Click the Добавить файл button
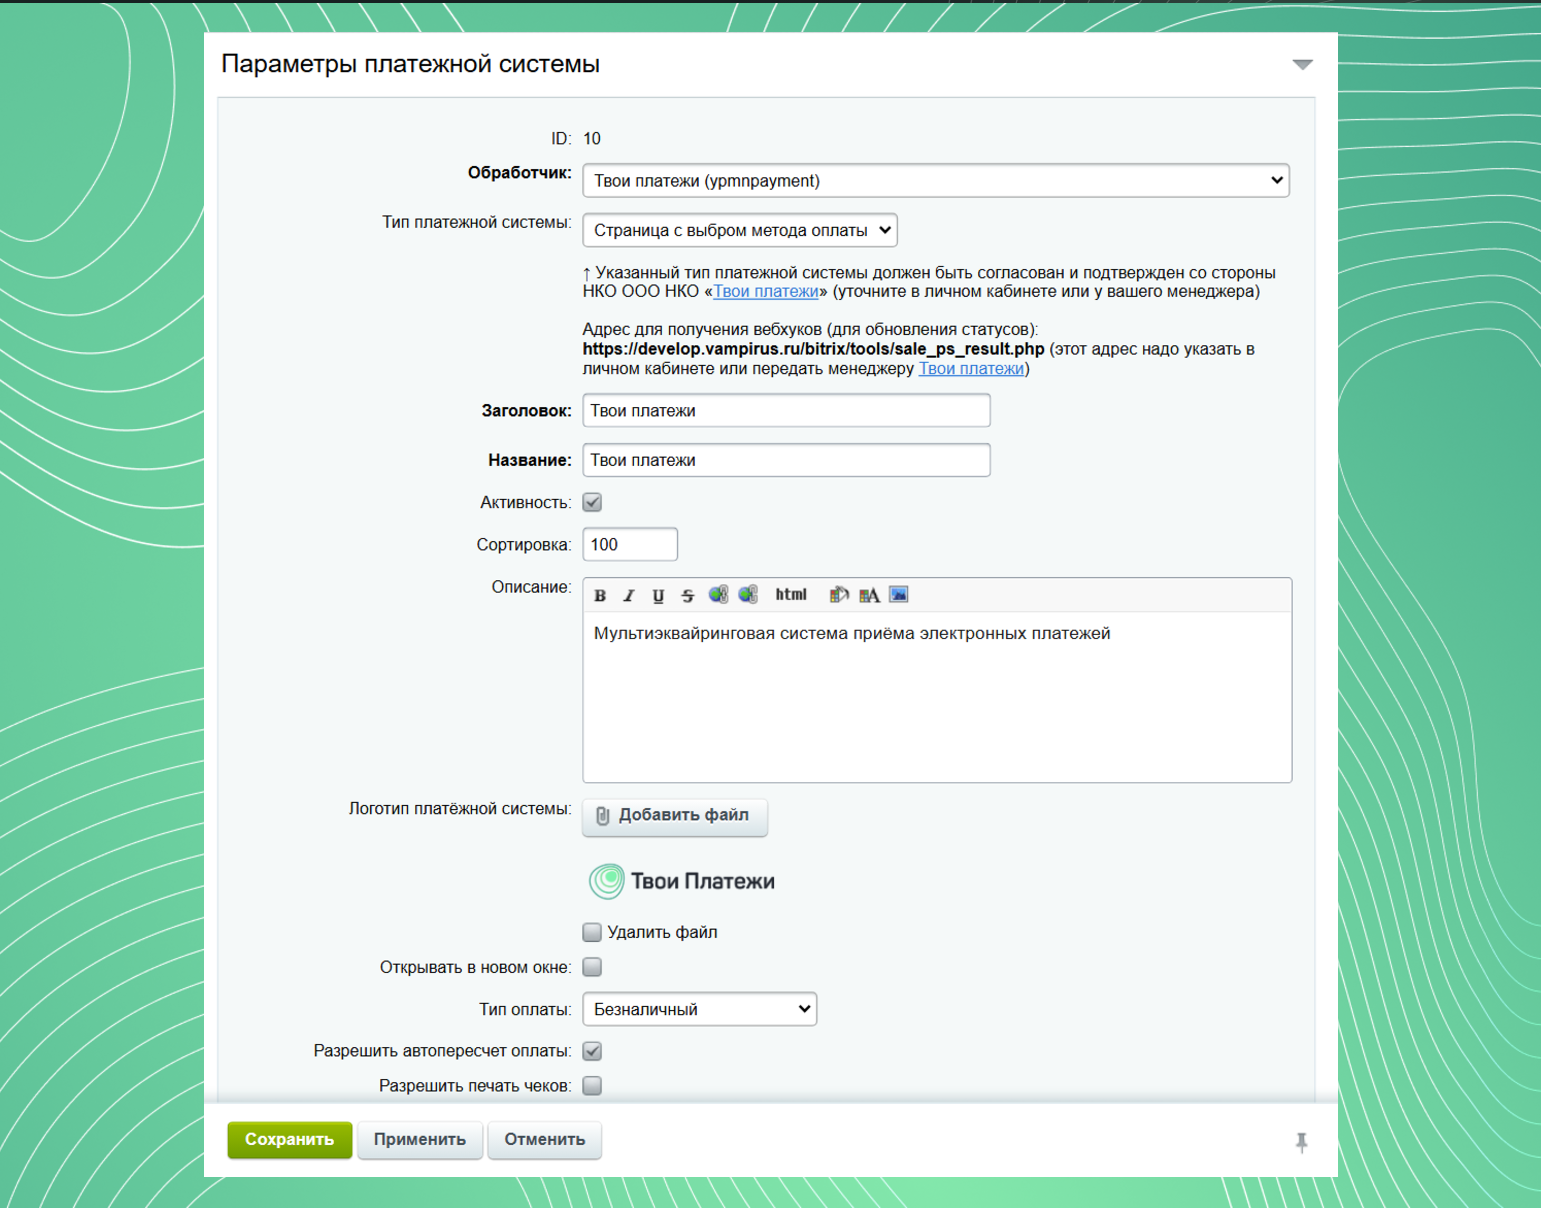The height and width of the screenshot is (1208, 1541). [x=675, y=816]
